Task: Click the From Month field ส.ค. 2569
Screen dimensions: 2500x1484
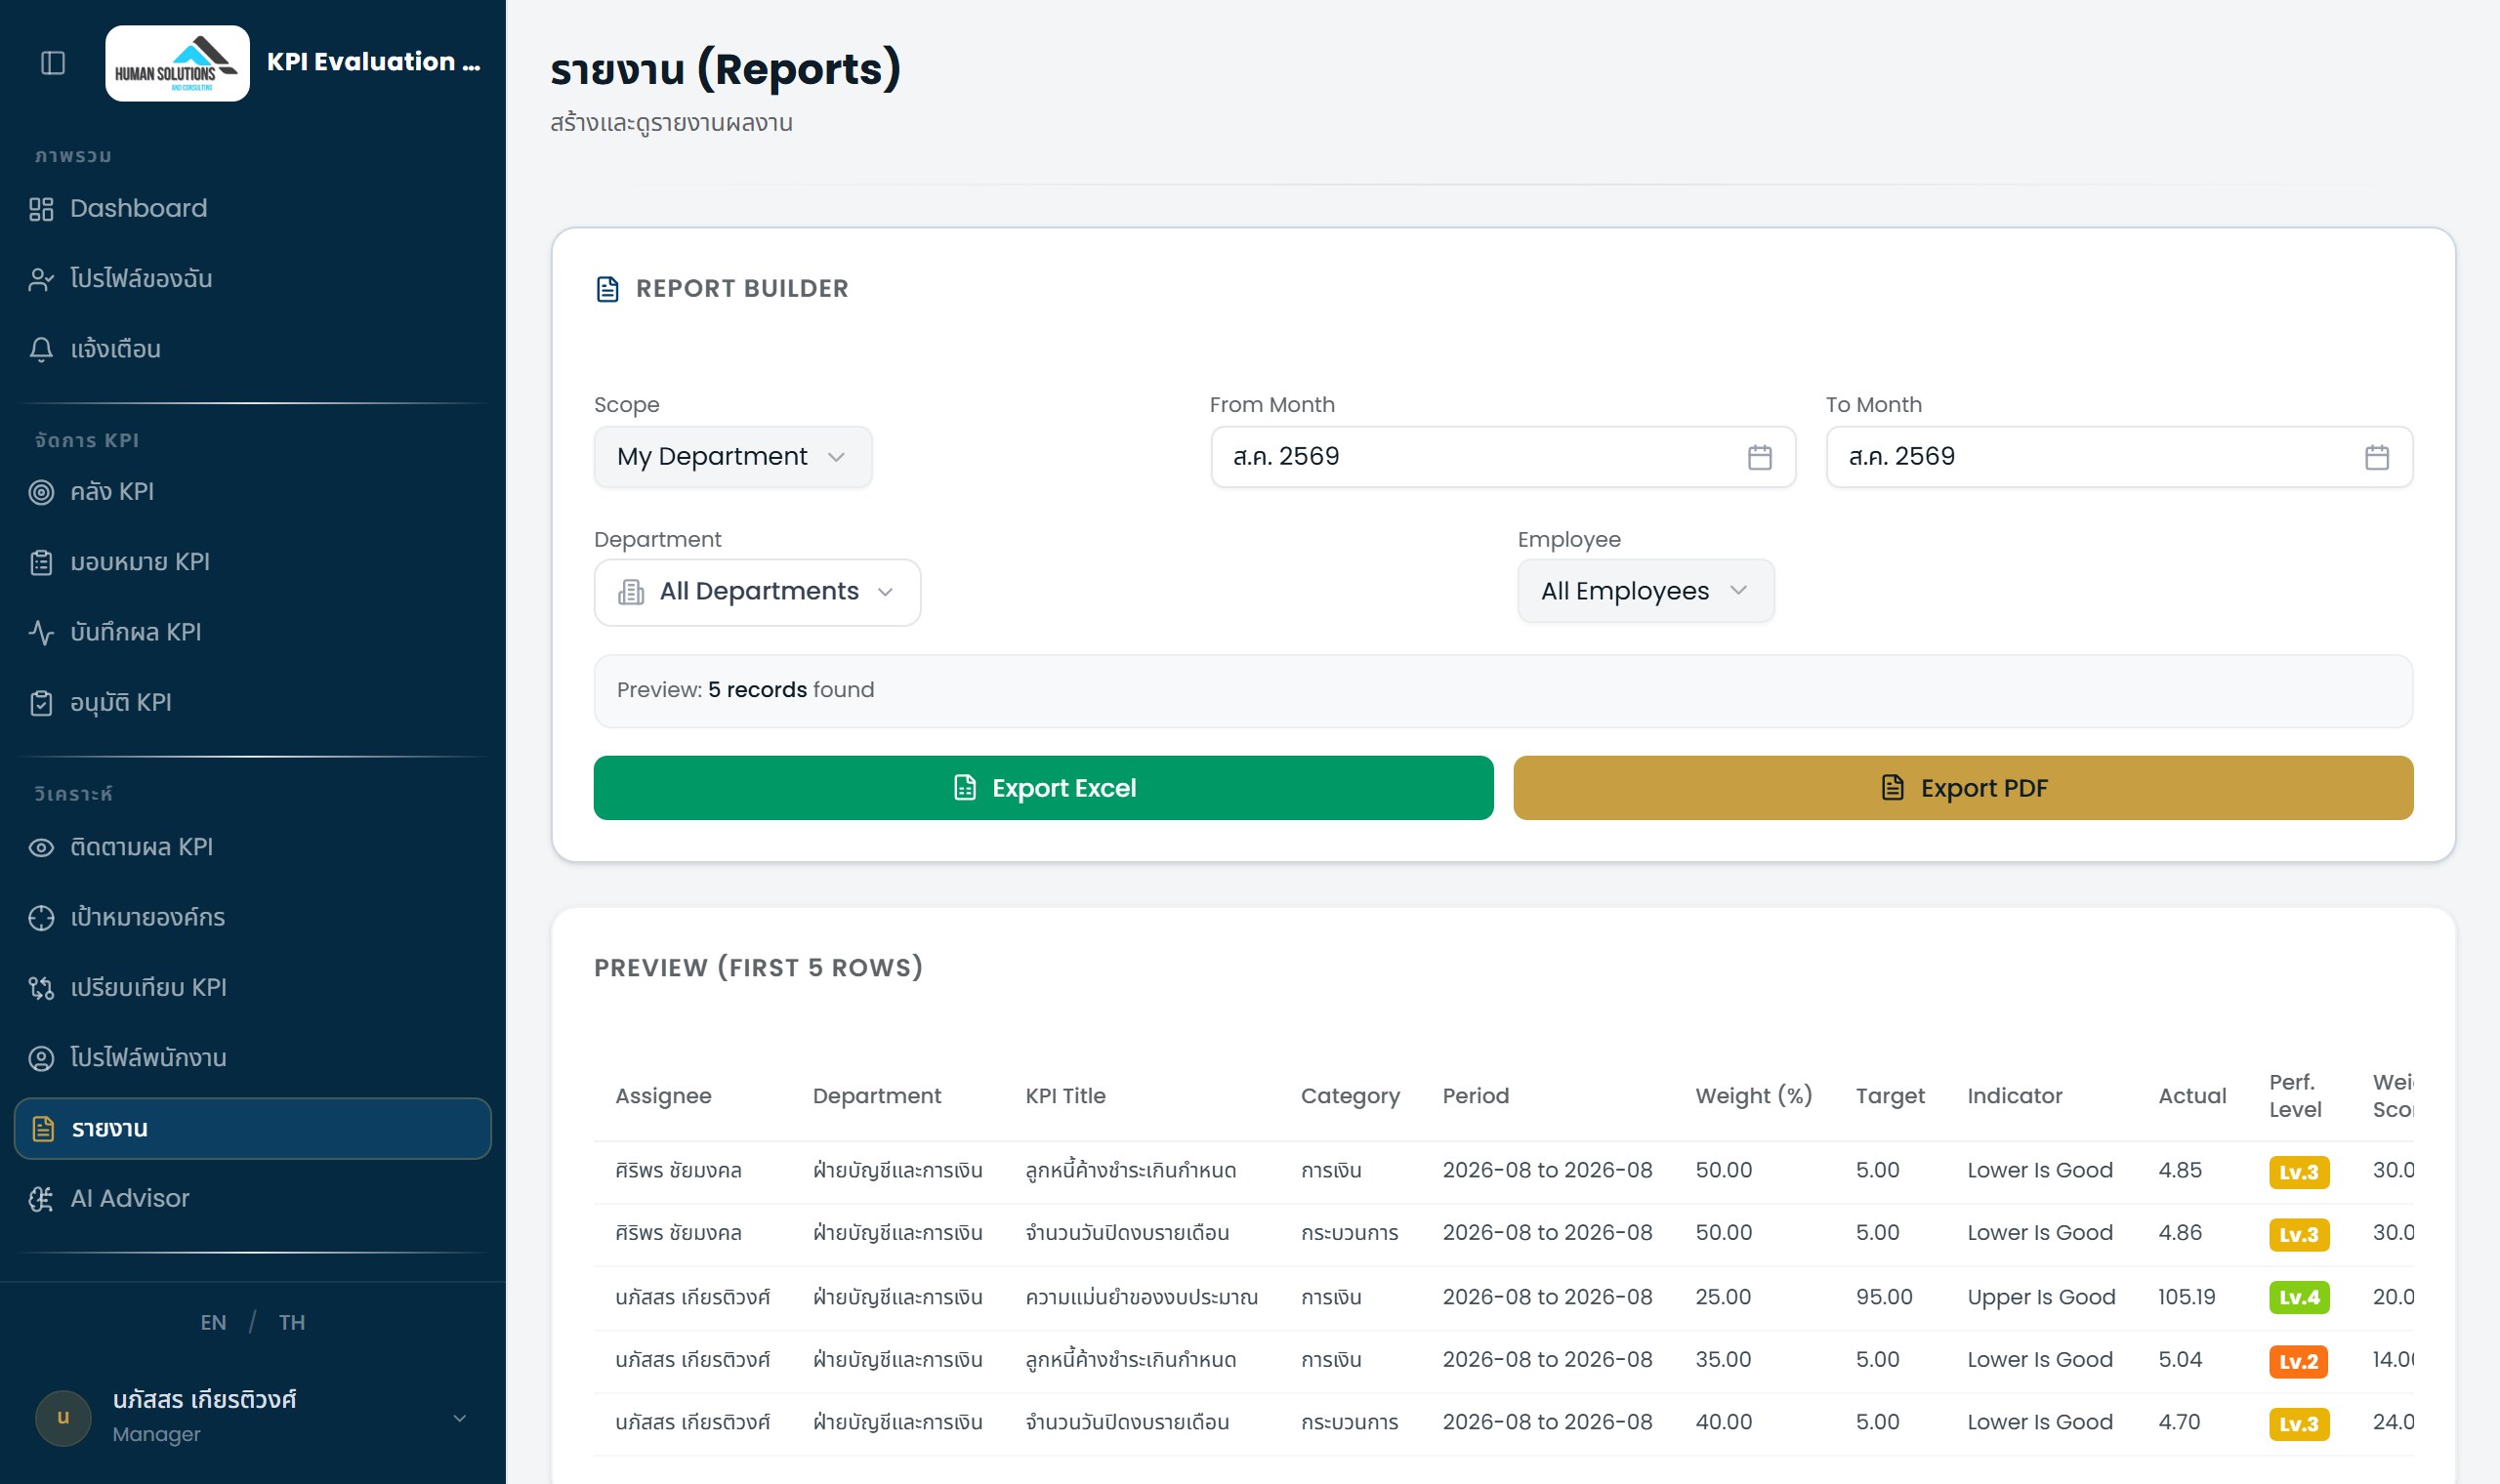Action: click(1502, 457)
